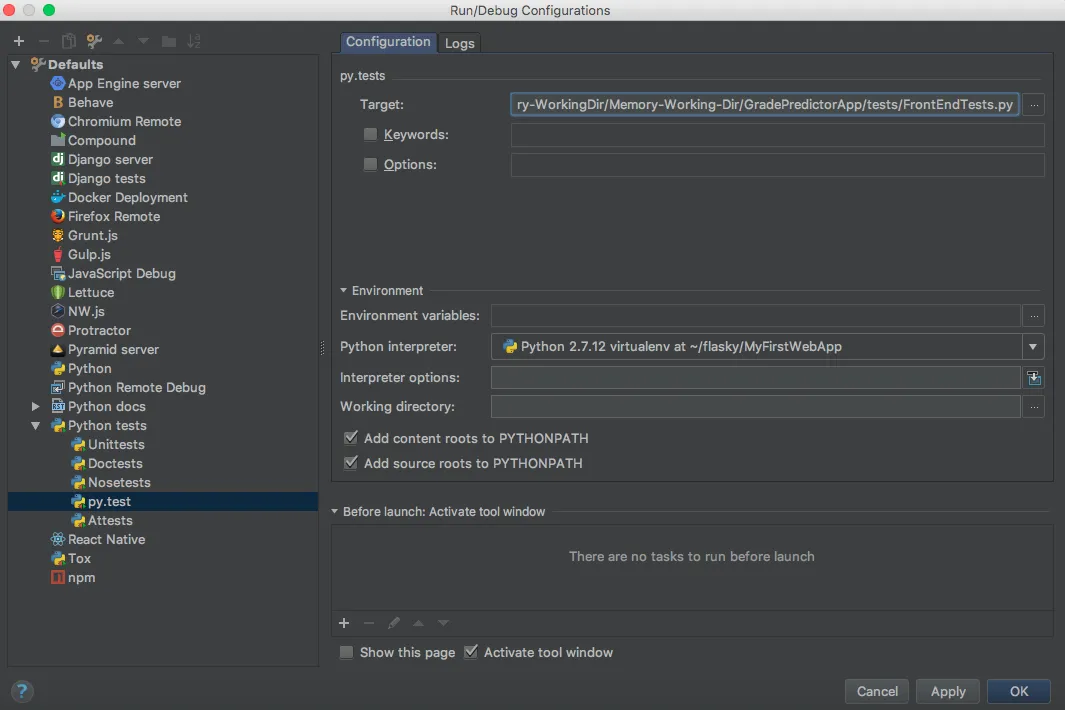This screenshot has height=710, width=1065.
Task: Uncheck Add content roots to PYTHONPATH
Action: point(350,438)
